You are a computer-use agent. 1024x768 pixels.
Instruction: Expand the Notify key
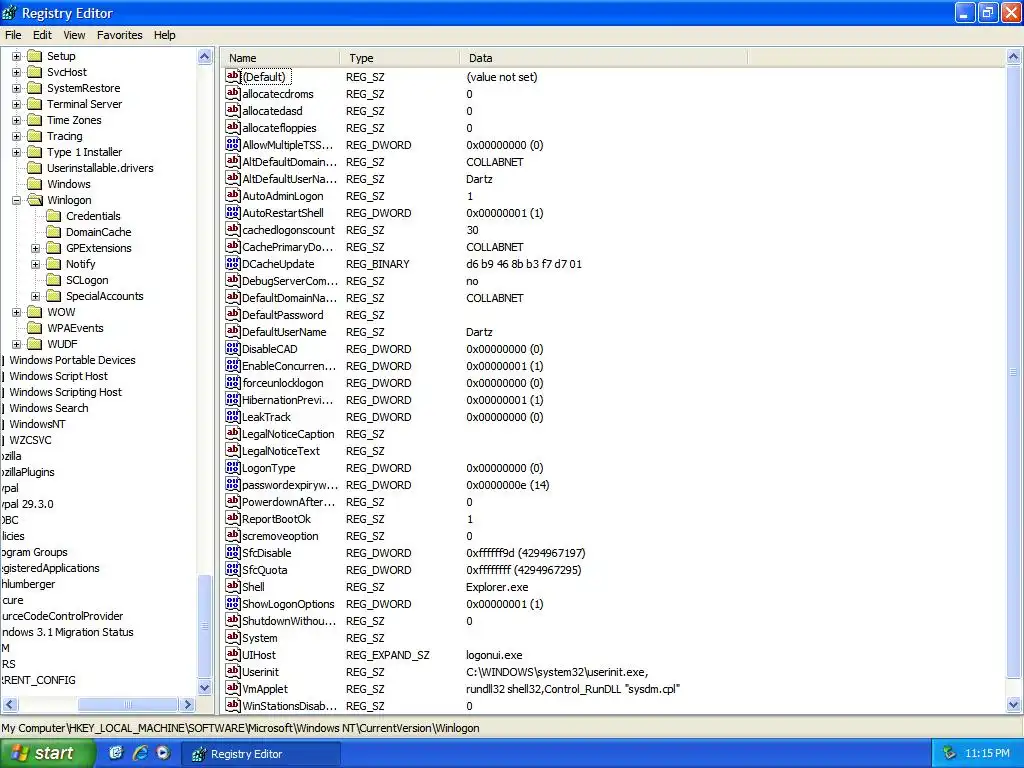35,264
